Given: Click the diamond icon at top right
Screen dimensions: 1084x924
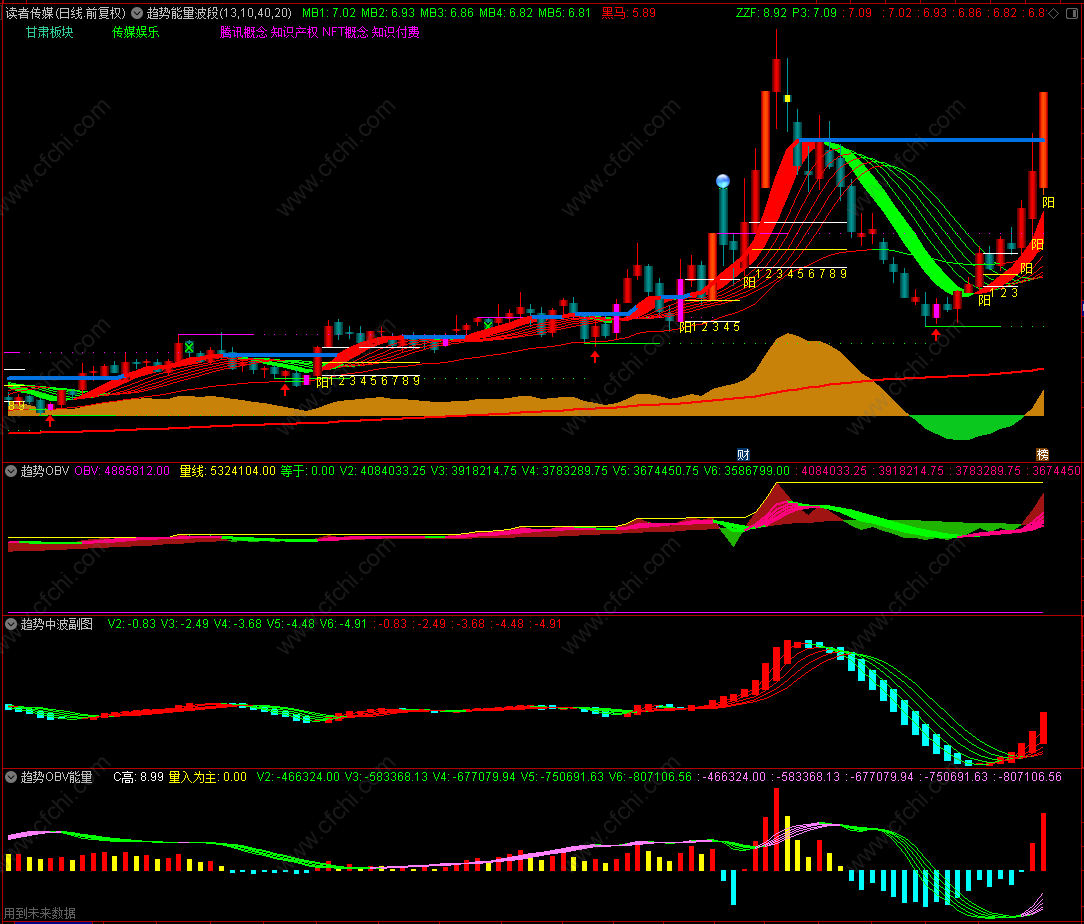Looking at the screenshot, I should pos(1054,13).
